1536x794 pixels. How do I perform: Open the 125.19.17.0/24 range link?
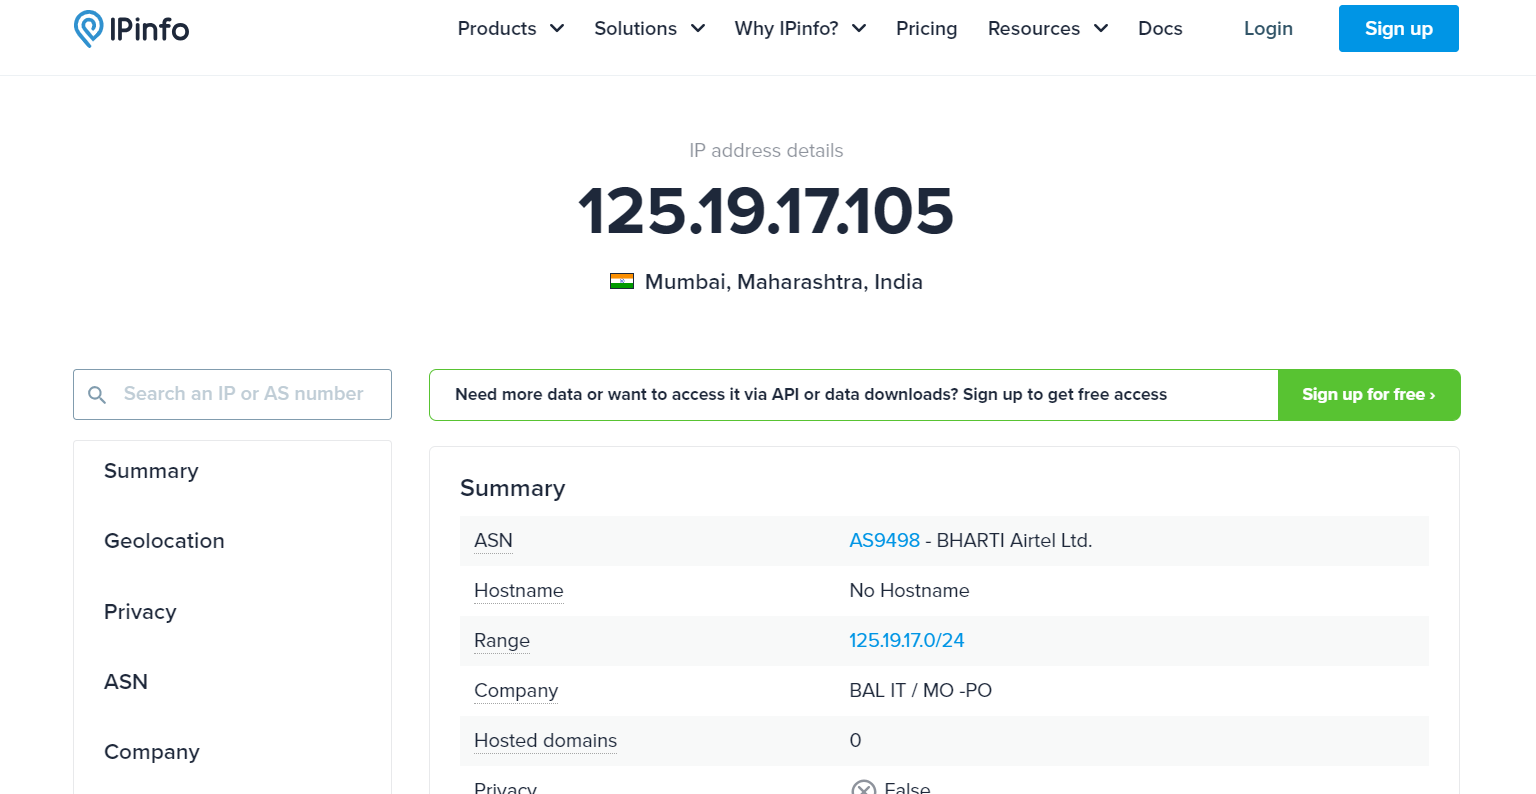[x=906, y=640]
